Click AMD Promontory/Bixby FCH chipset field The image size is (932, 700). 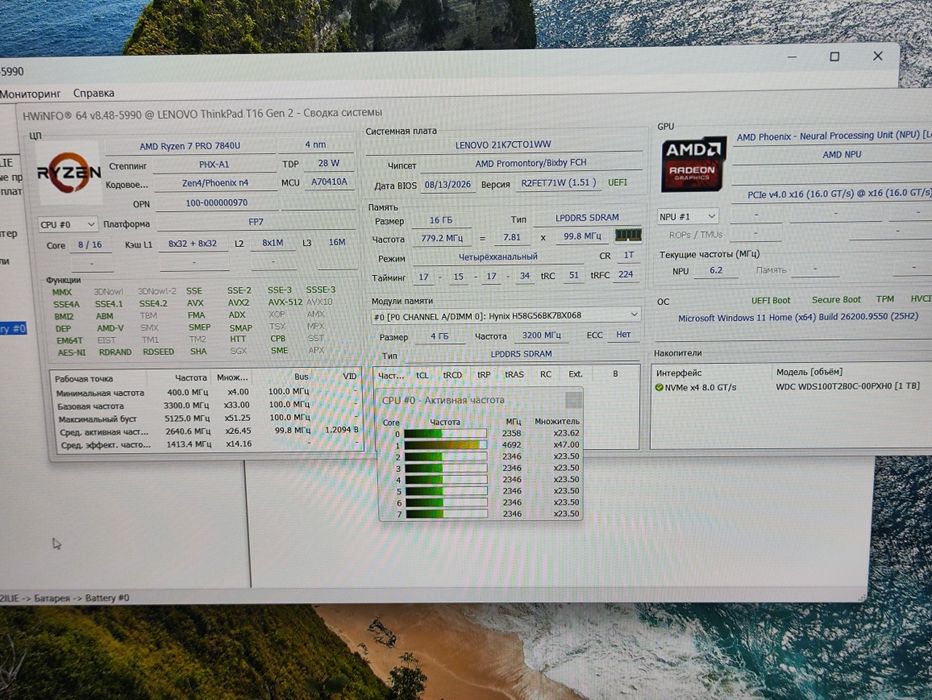pos(530,163)
